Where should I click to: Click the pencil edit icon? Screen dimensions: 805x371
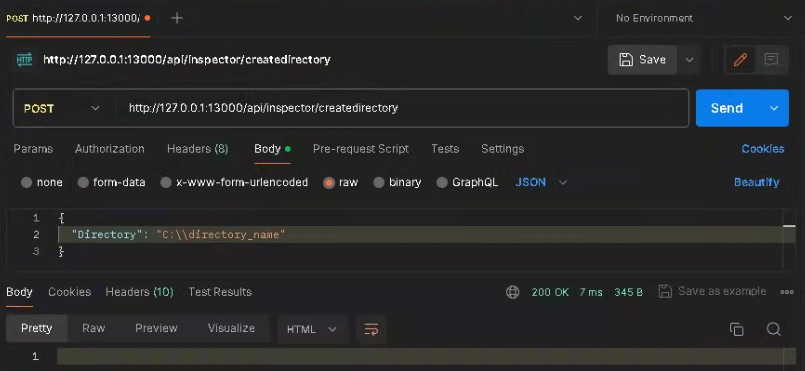pos(740,60)
